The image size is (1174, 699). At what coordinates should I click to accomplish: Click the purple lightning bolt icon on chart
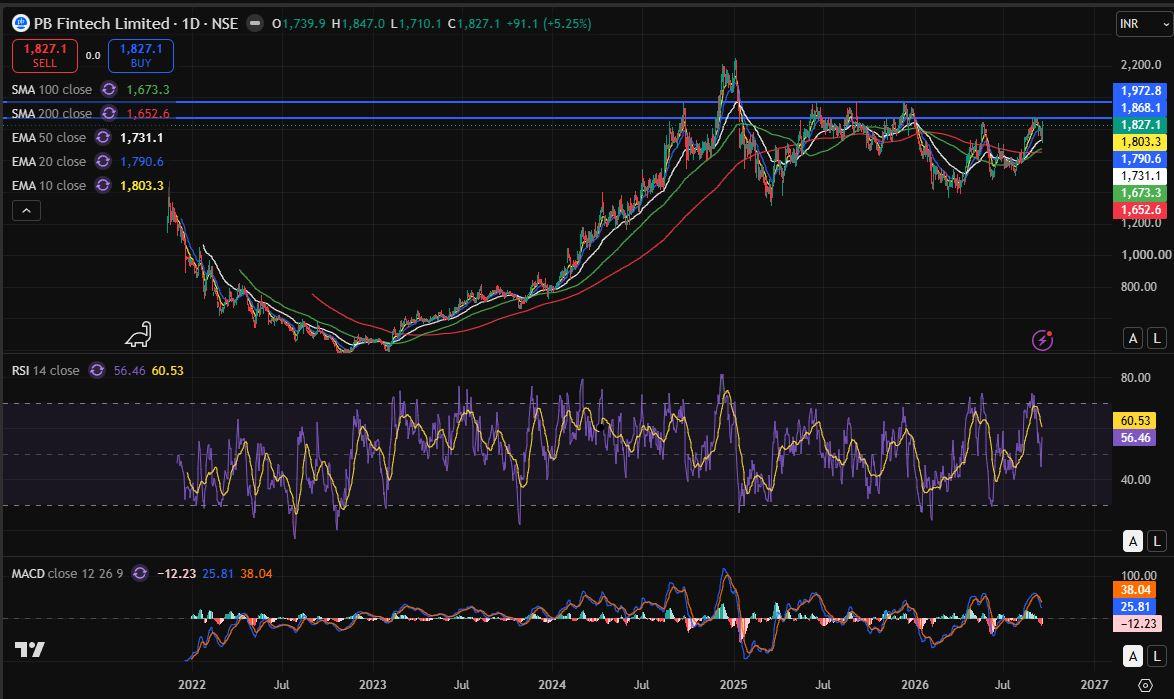coord(1042,341)
